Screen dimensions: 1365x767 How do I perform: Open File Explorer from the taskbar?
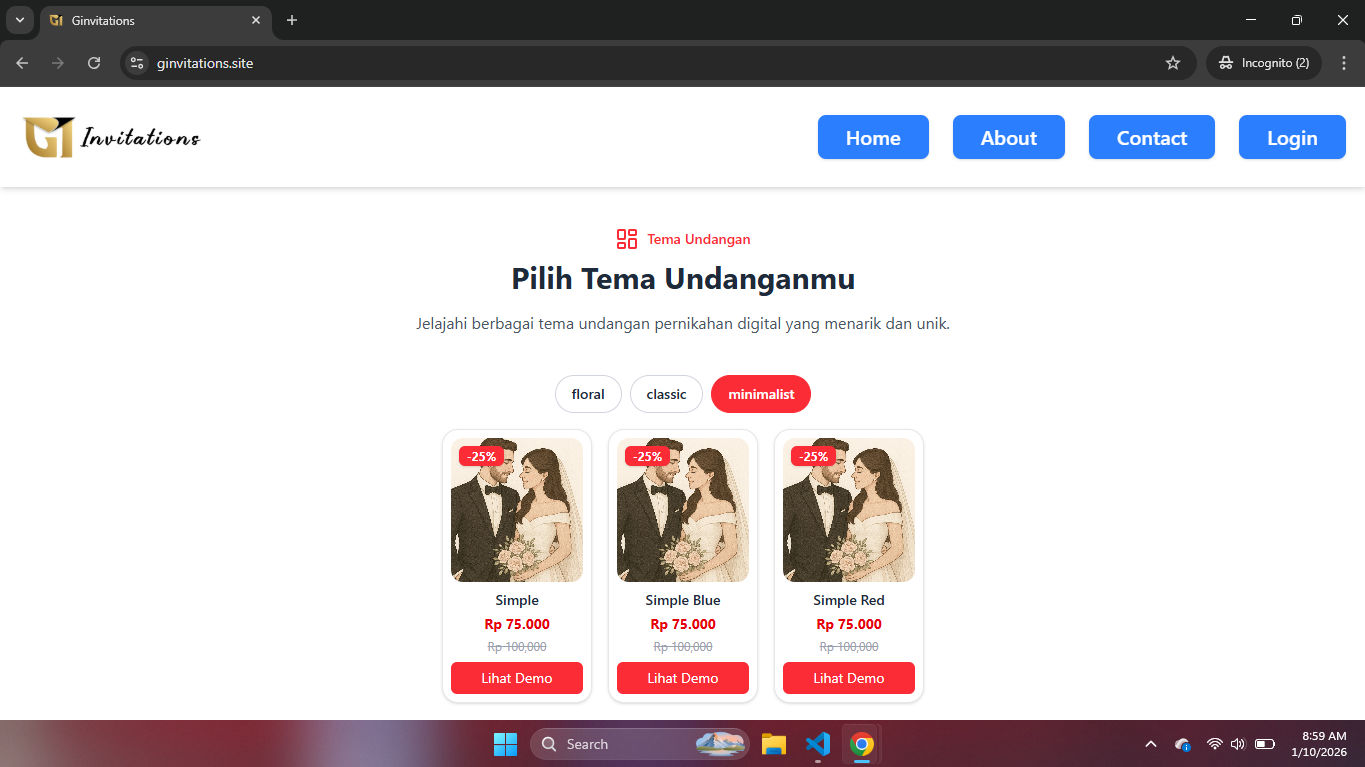point(773,744)
